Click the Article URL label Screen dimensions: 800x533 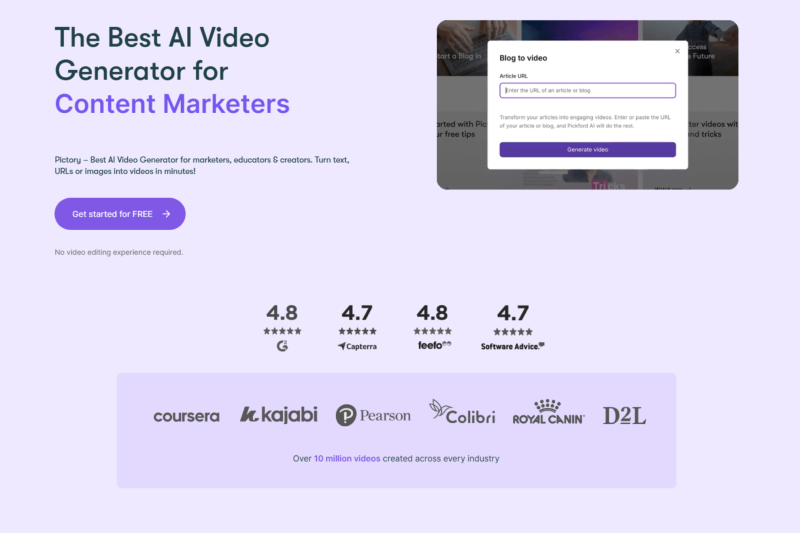point(513,76)
